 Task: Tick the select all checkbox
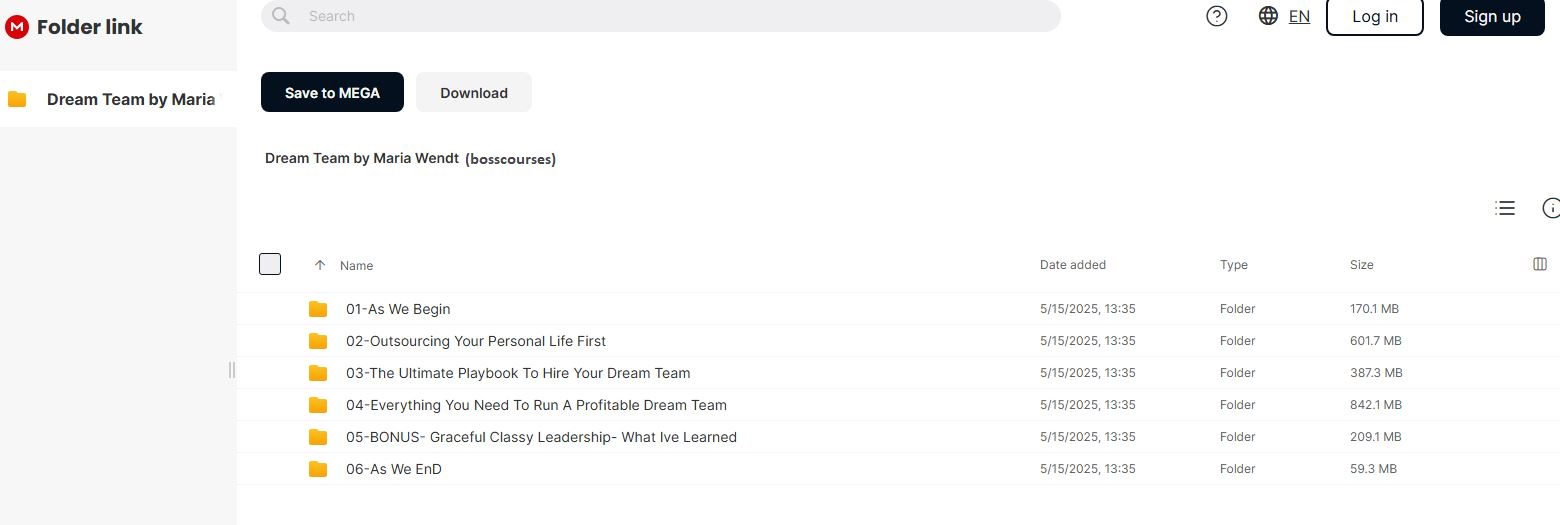click(270, 264)
